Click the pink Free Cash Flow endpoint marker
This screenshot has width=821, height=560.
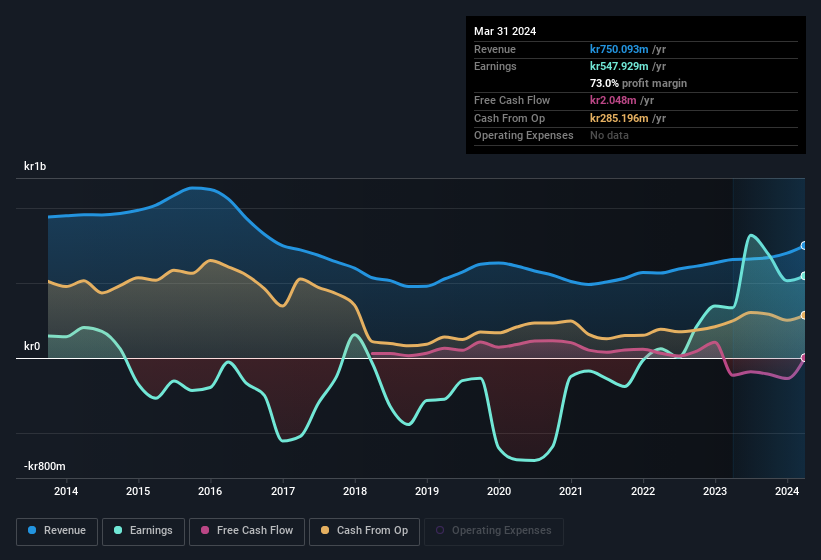(804, 358)
